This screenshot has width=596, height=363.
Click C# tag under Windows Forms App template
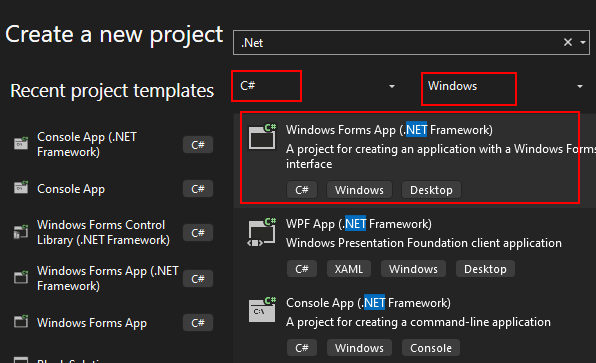coord(302,190)
